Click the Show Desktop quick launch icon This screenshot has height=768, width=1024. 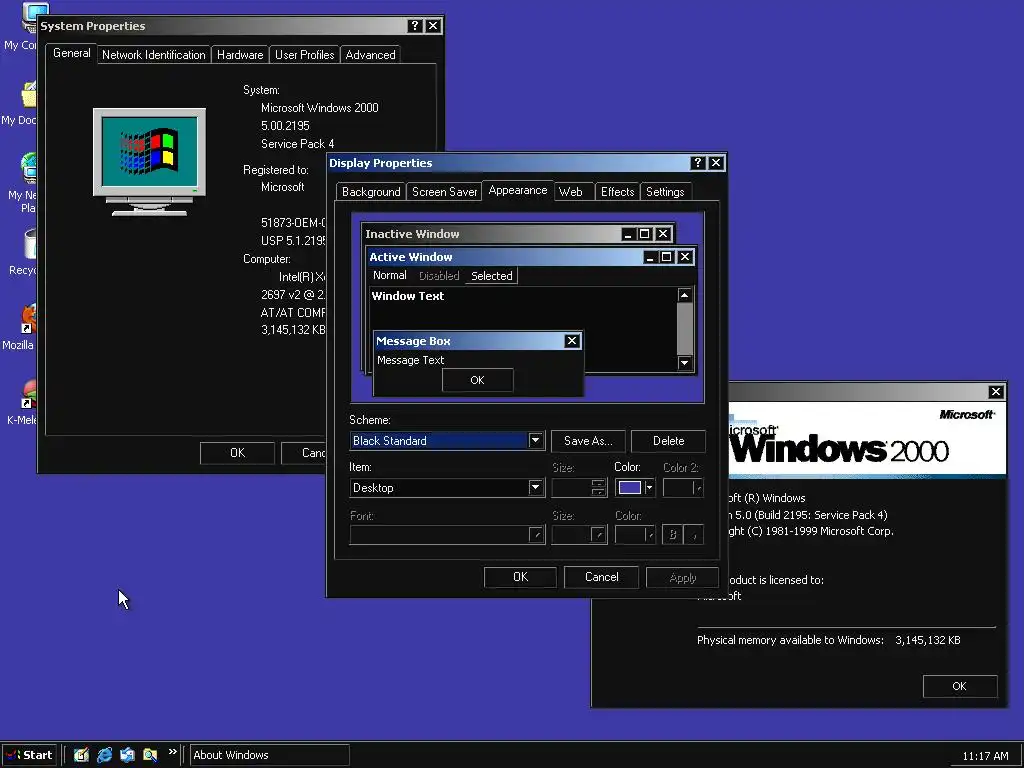[81, 755]
